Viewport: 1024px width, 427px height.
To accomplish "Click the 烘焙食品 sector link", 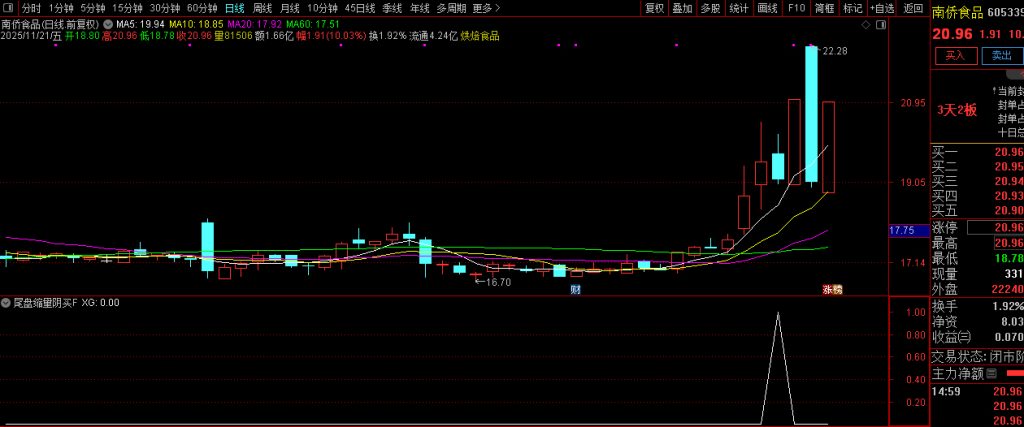I will click(x=480, y=36).
